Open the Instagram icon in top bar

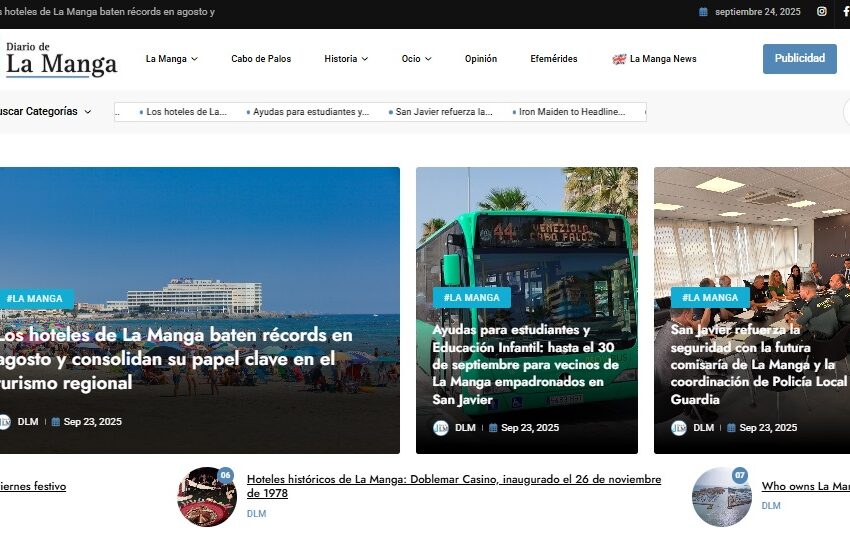coord(822,12)
